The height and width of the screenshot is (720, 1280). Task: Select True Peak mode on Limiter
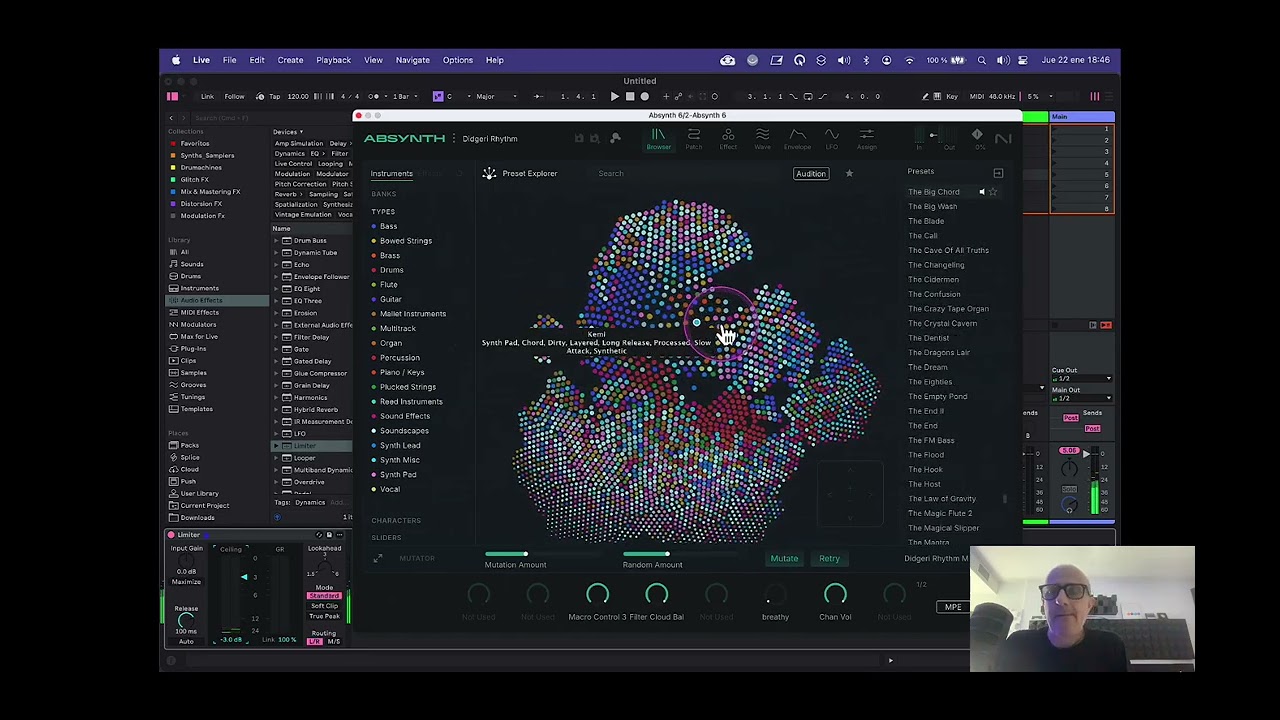(324, 616)
